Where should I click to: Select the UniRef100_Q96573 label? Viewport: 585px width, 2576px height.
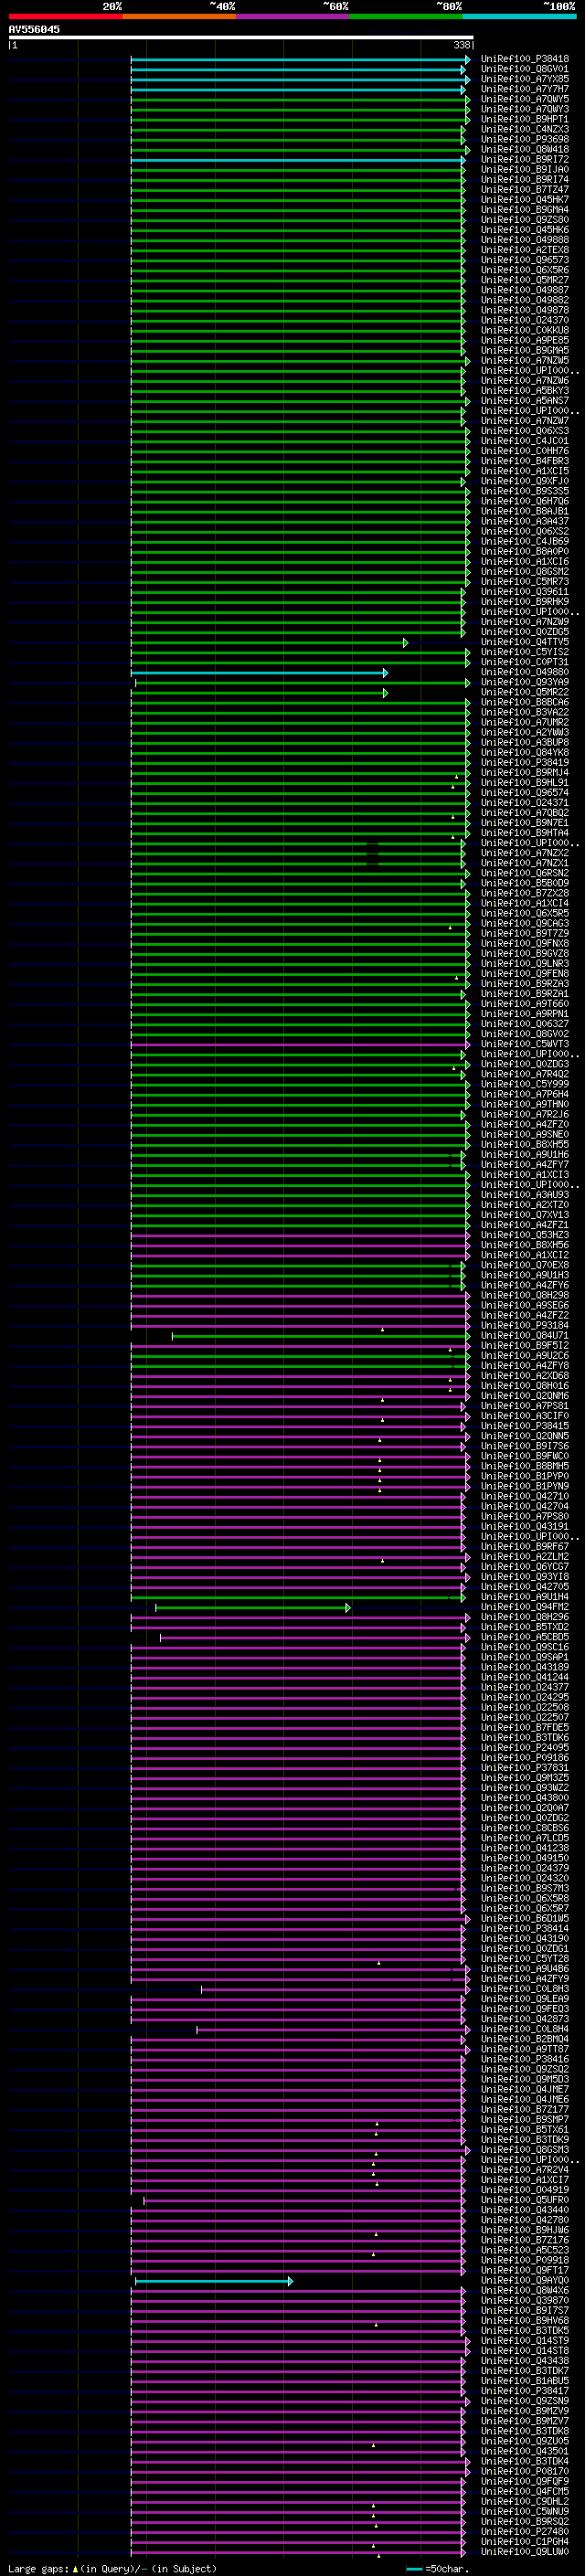(524, 260)
